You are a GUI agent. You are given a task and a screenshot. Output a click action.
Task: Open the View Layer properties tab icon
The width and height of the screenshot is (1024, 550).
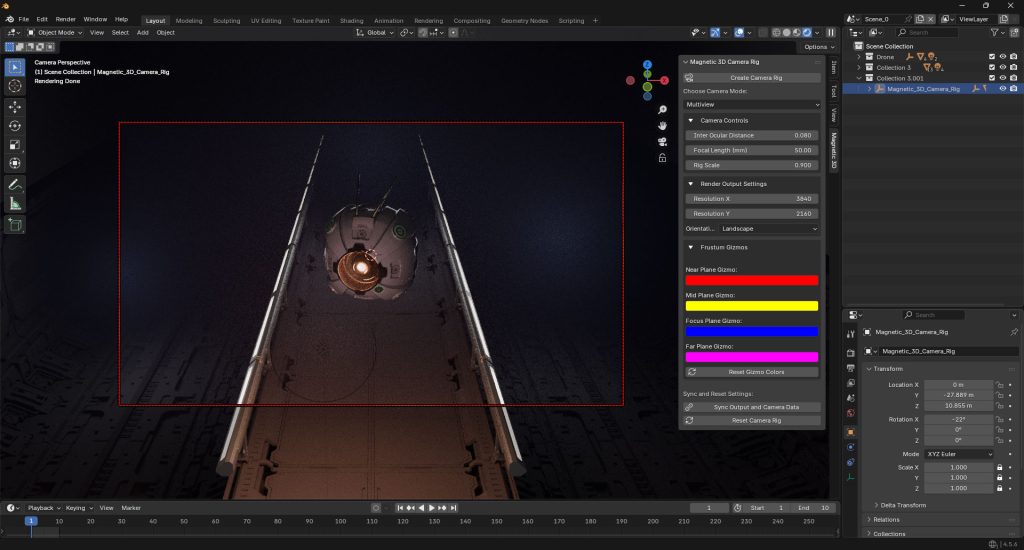pyautogui.click(x=850, y=383)
